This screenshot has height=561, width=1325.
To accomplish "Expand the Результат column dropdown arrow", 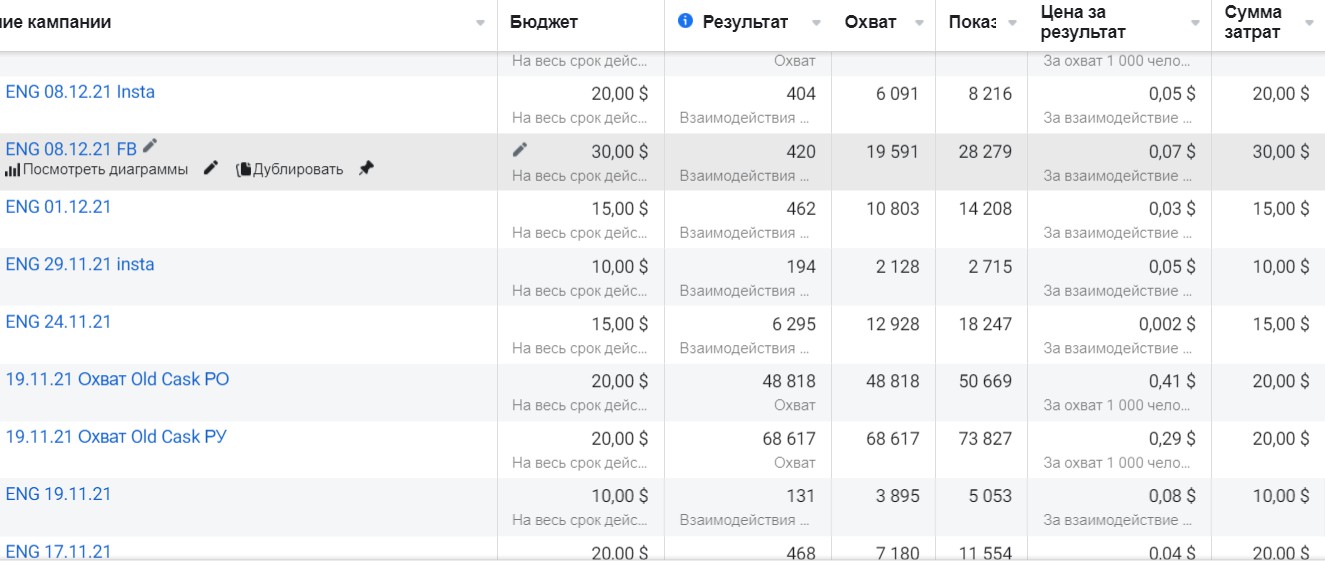I will click(x=817, y=23).
